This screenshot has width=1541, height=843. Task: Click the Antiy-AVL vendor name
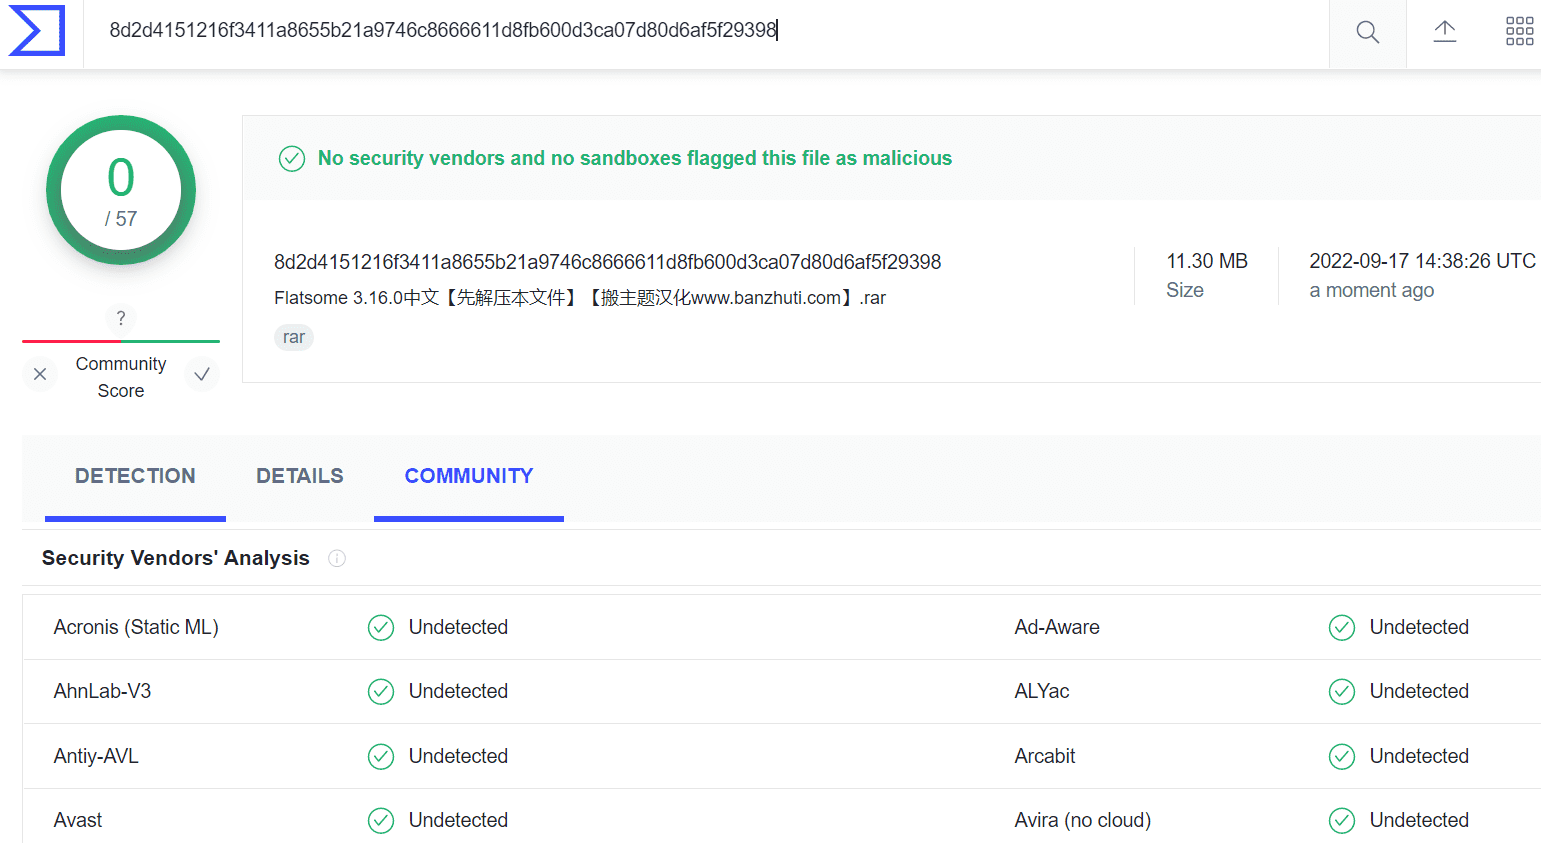96,756
